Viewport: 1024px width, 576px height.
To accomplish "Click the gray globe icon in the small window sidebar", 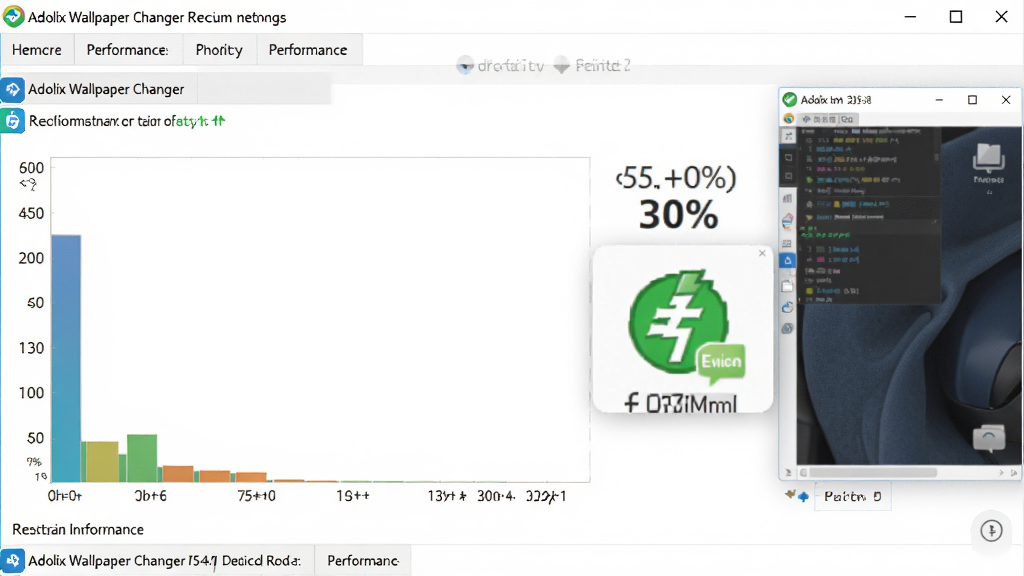I will pyautogui.click(x=788, y=328).
